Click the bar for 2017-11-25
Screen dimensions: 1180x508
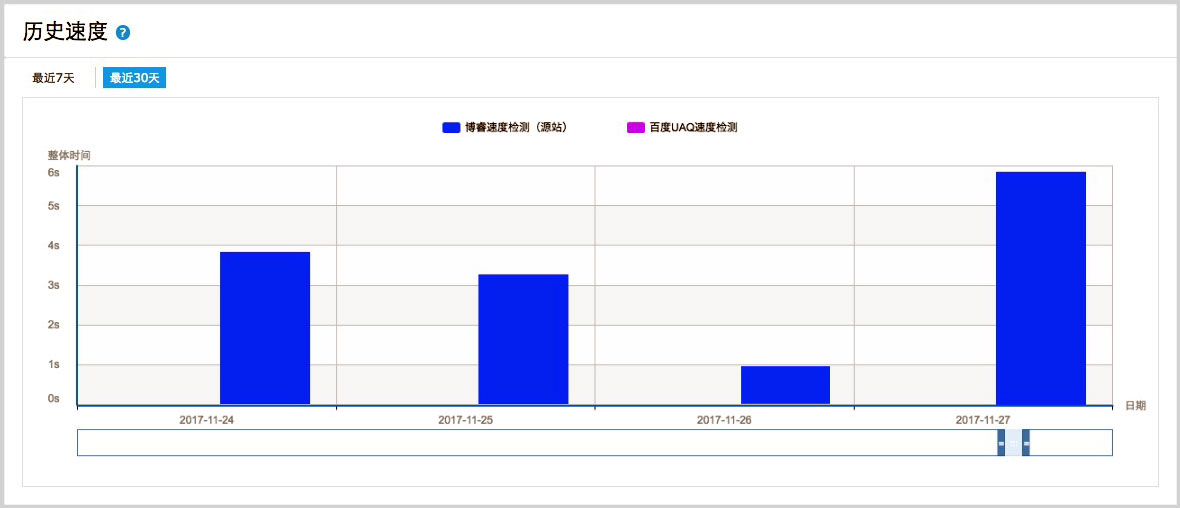pyautogui.click(x=523, y=339)
